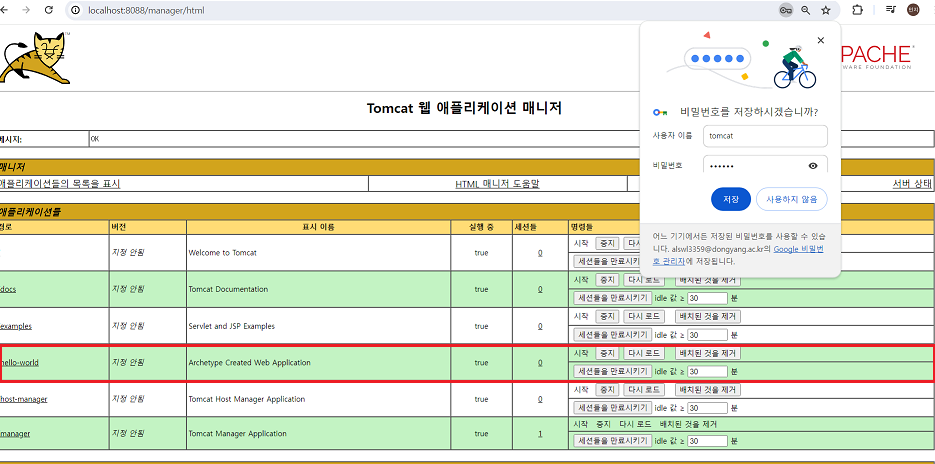Viewport: 935px width, 464px height.
Task: Open the host-manager application path link
Action: click(x=24, y=399)
